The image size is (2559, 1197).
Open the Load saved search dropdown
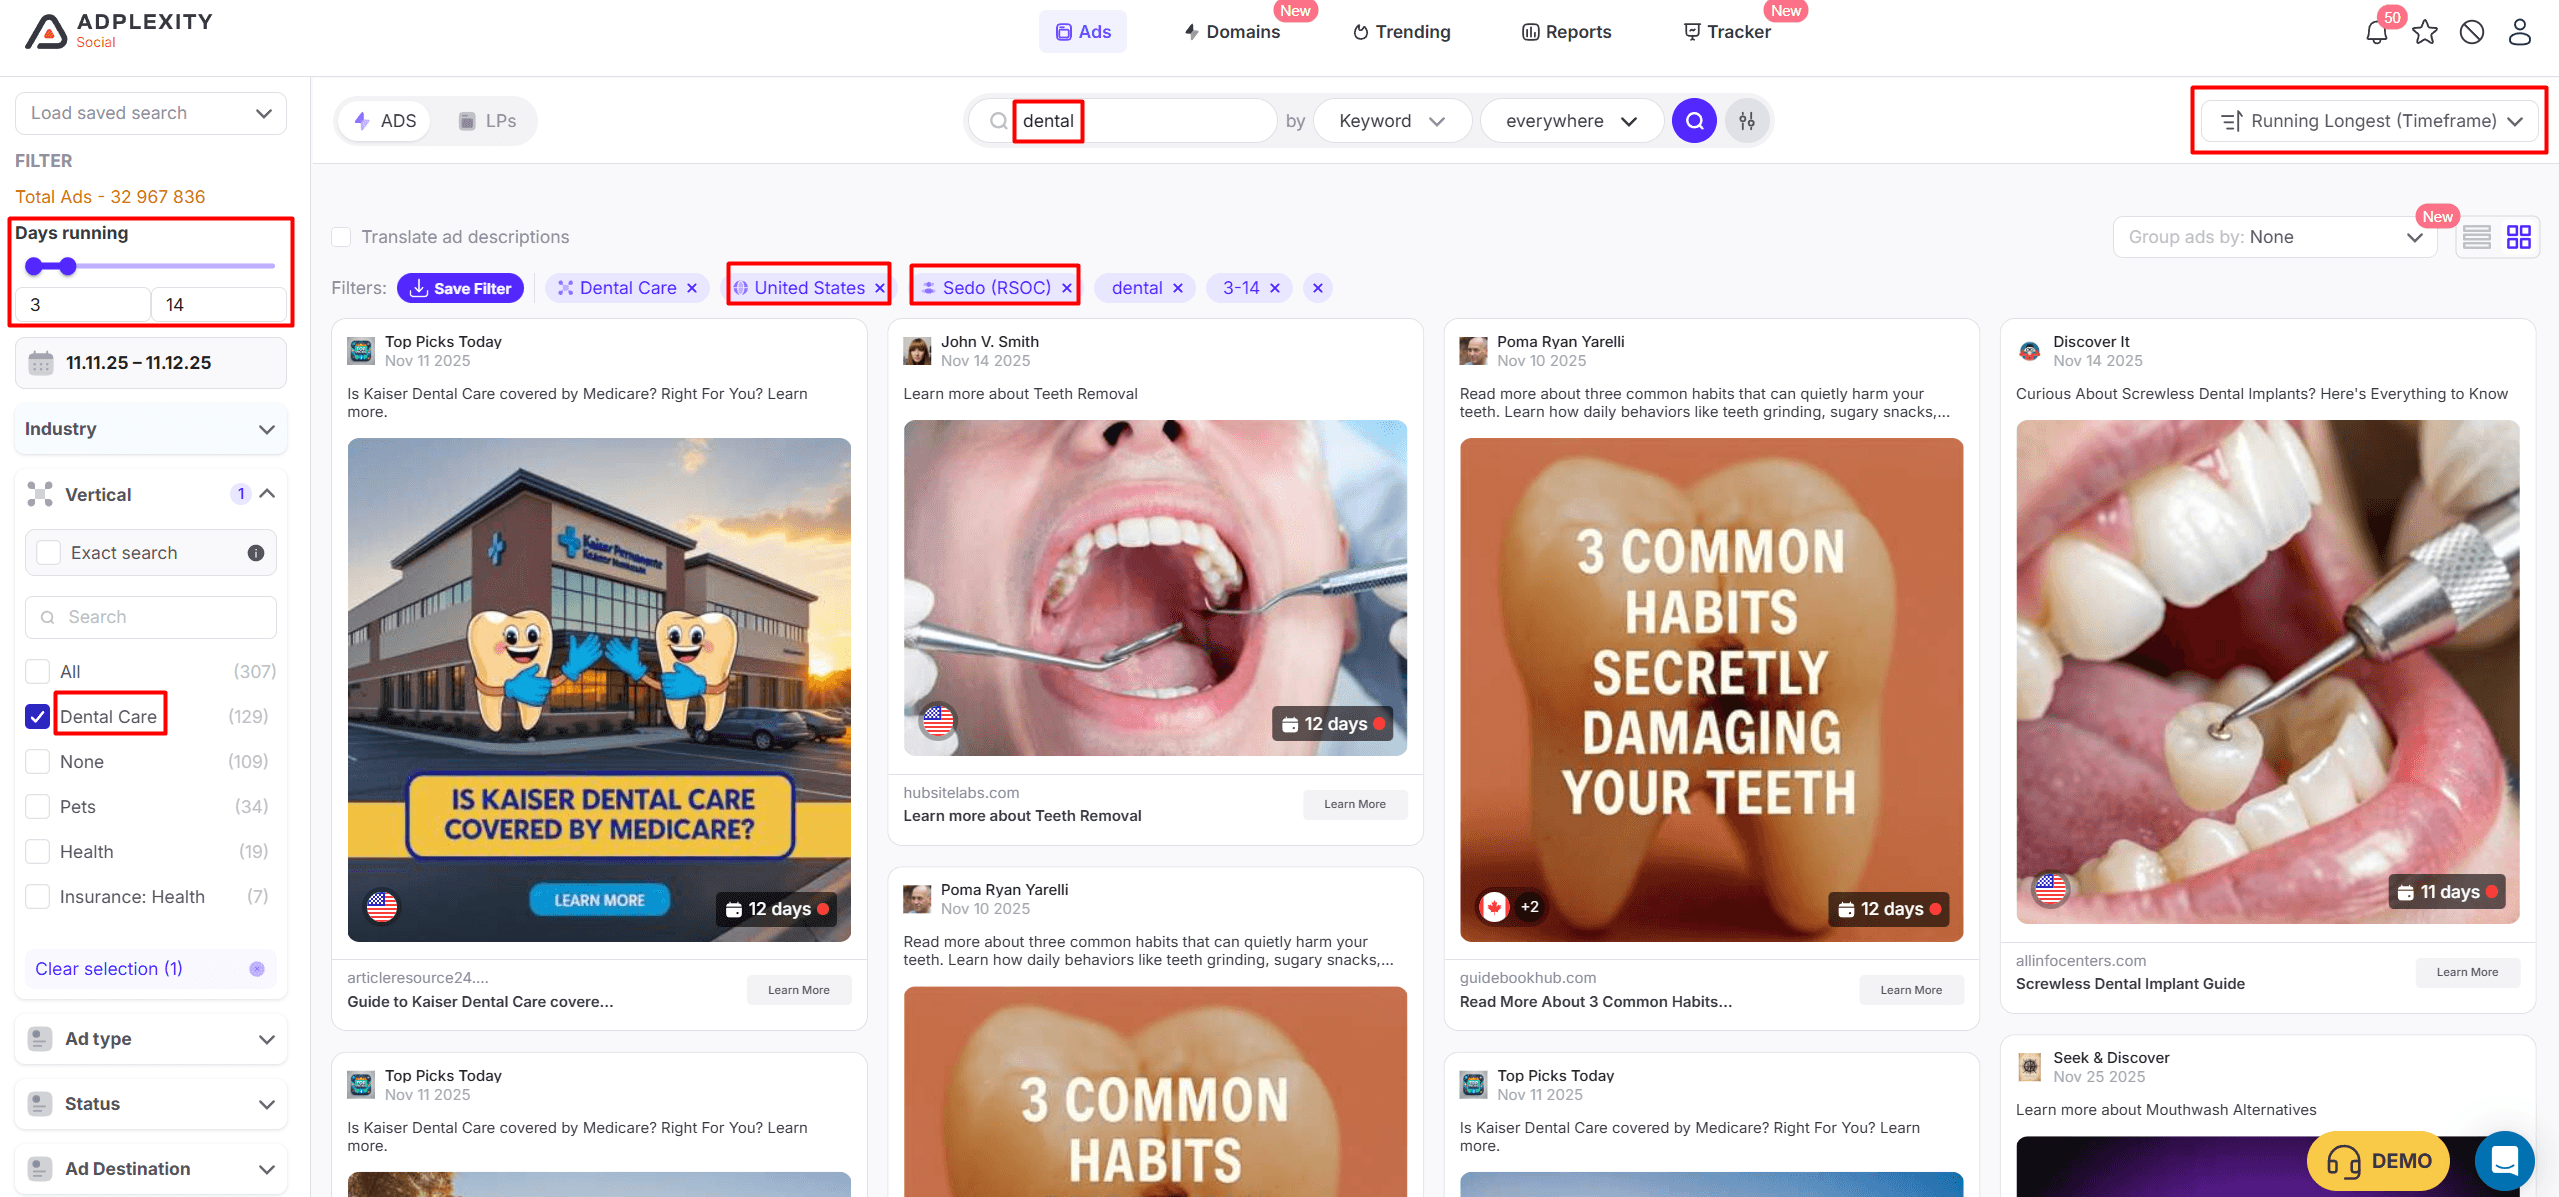150,113
